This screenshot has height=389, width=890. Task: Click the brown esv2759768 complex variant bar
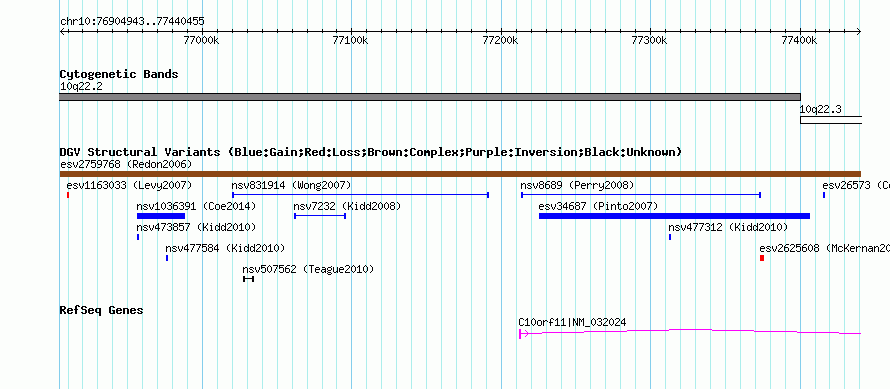(x=460, y=174)
